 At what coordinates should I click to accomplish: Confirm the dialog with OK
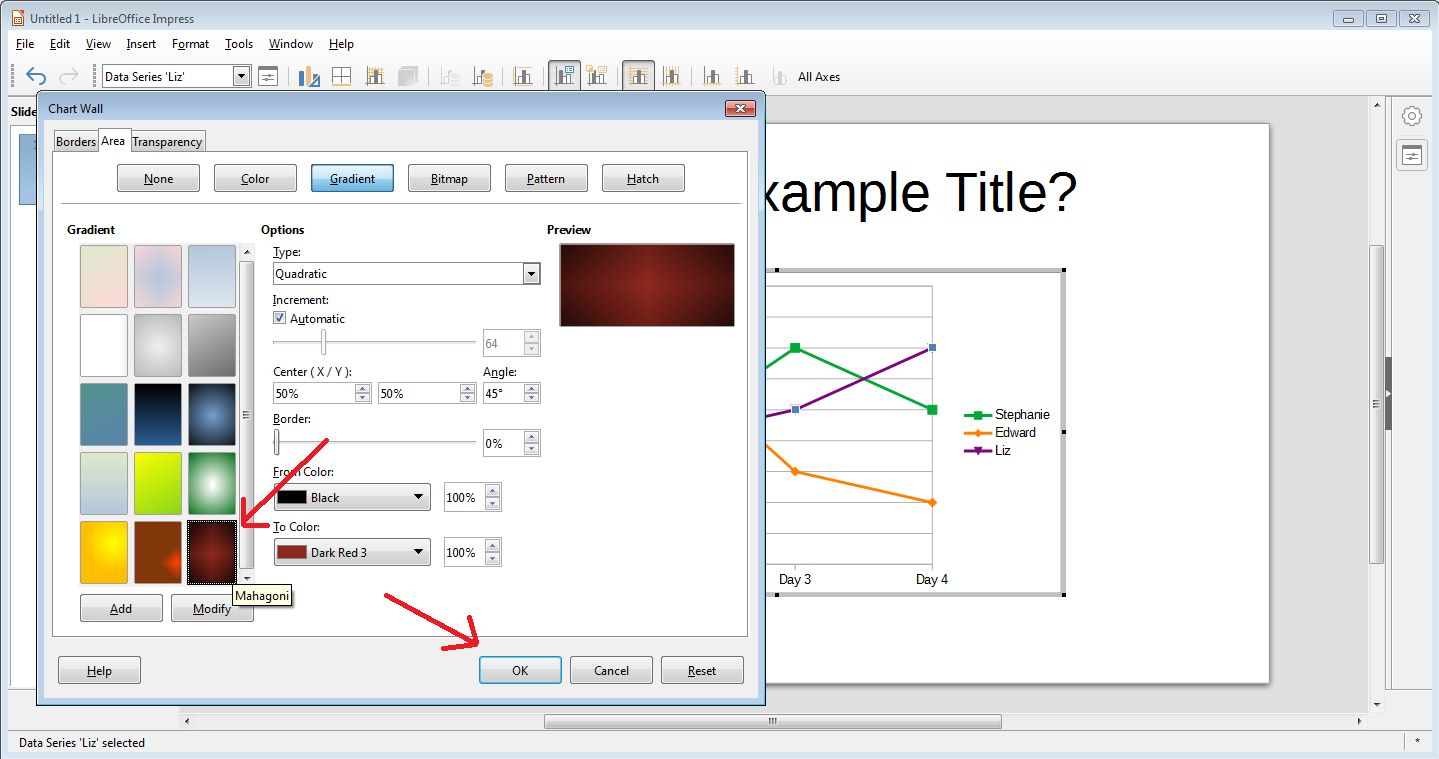click(520, 670)
